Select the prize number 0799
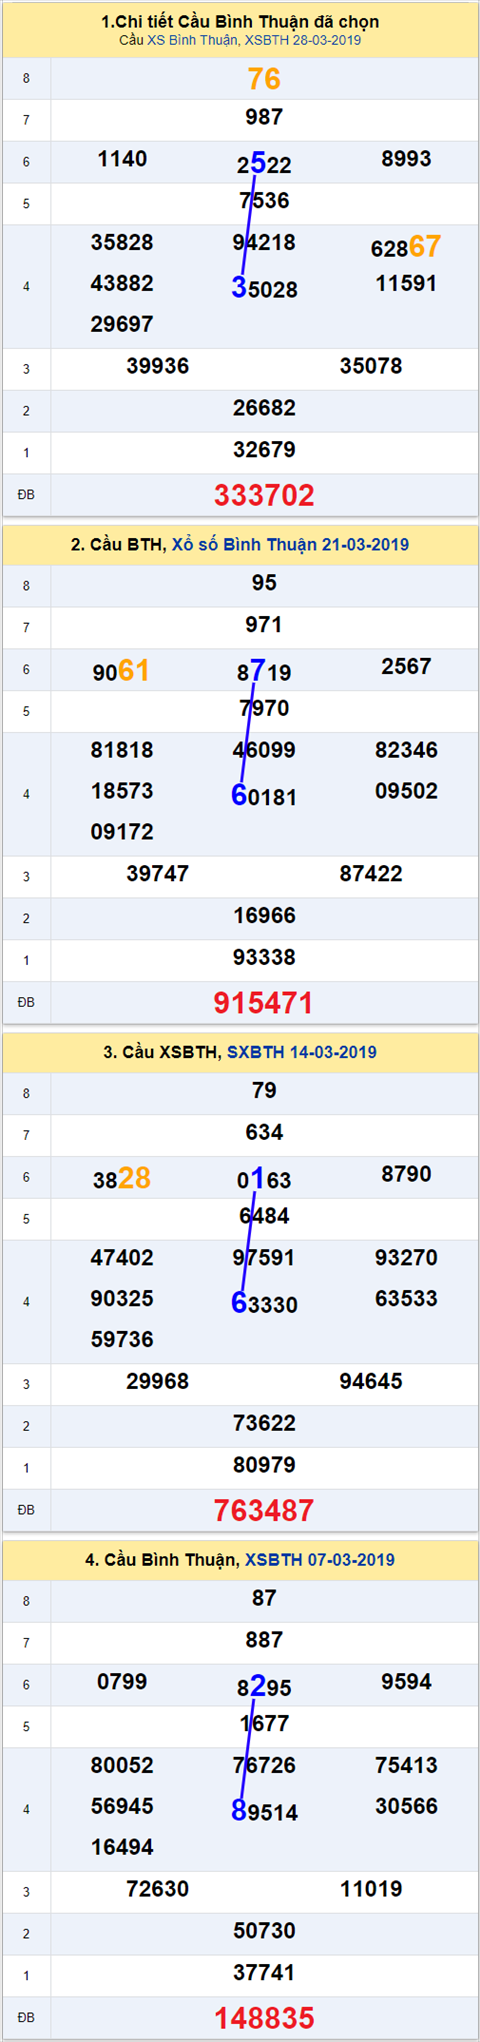 [122, 1683]
